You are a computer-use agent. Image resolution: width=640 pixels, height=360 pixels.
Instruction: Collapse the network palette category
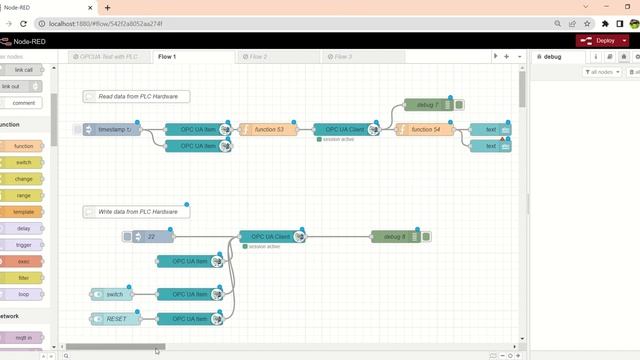[24, 316]
